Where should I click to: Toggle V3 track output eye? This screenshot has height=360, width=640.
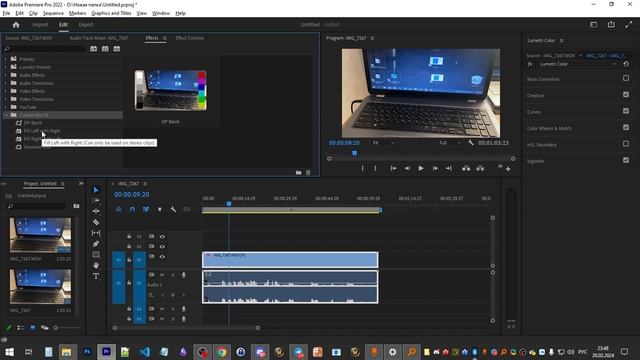pos(162,236)
